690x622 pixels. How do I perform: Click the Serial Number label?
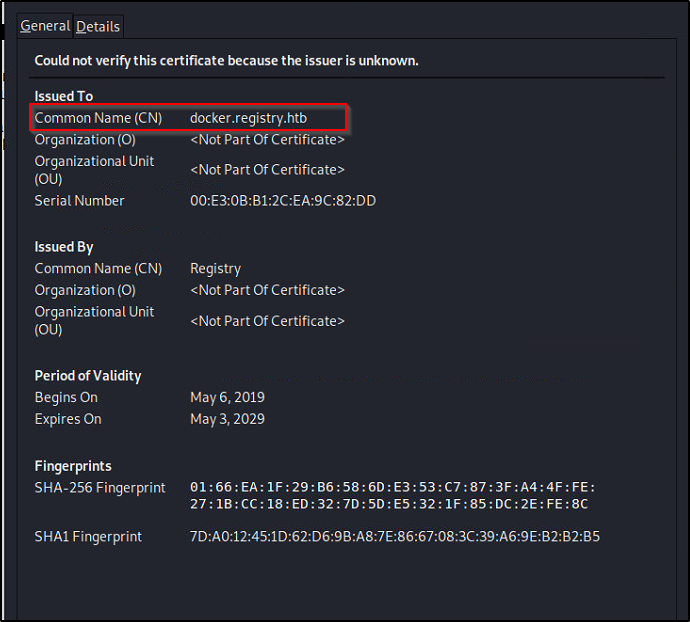coord(79,201)
